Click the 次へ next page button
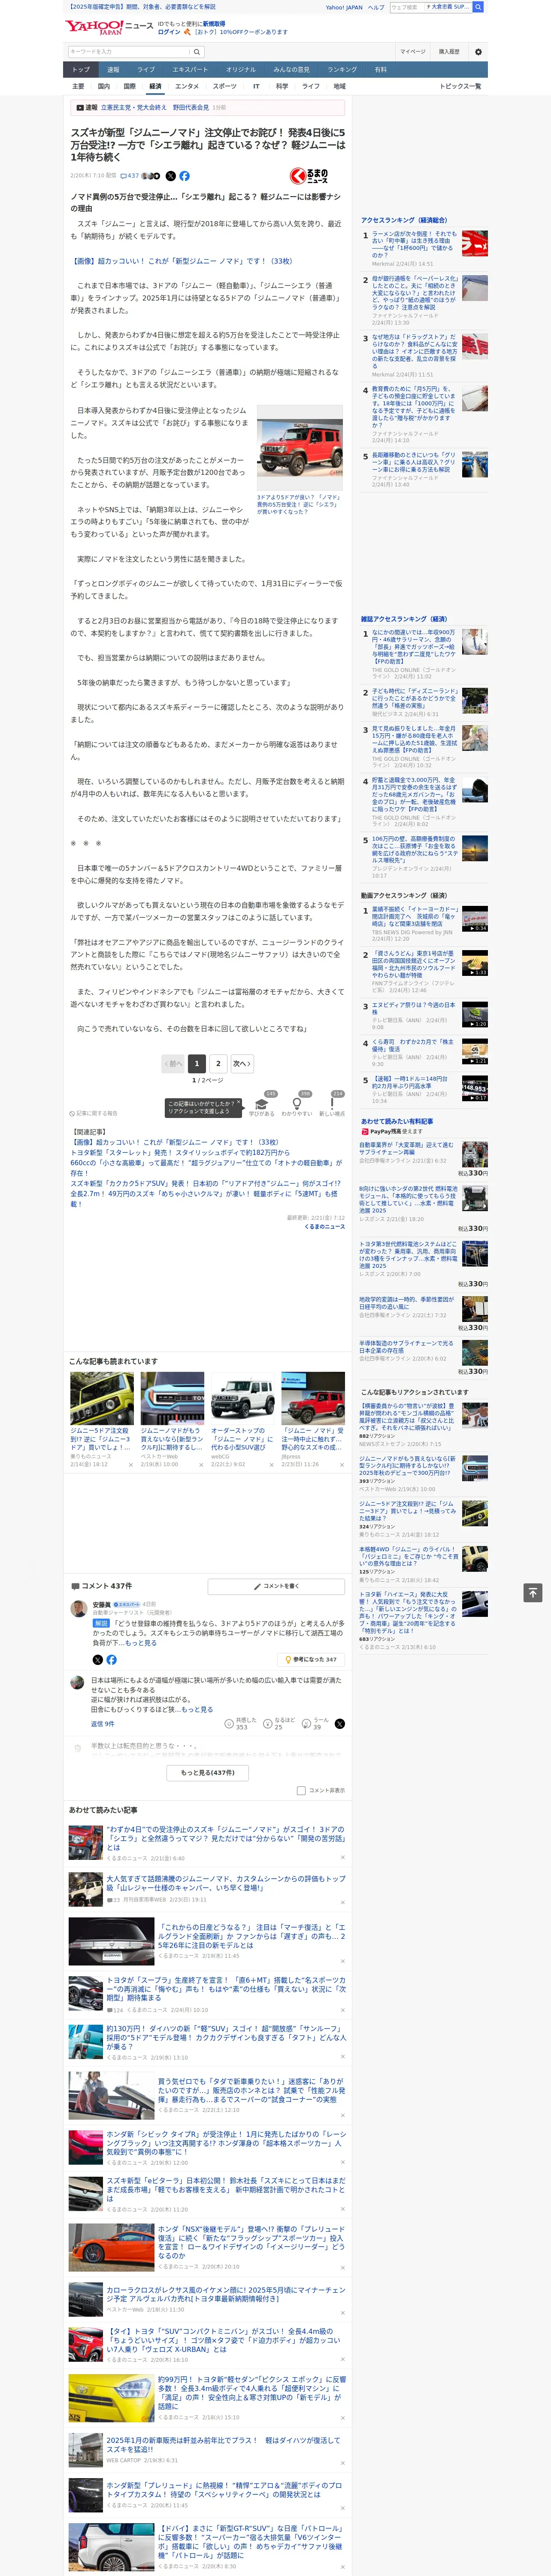 coord(241,1064)
